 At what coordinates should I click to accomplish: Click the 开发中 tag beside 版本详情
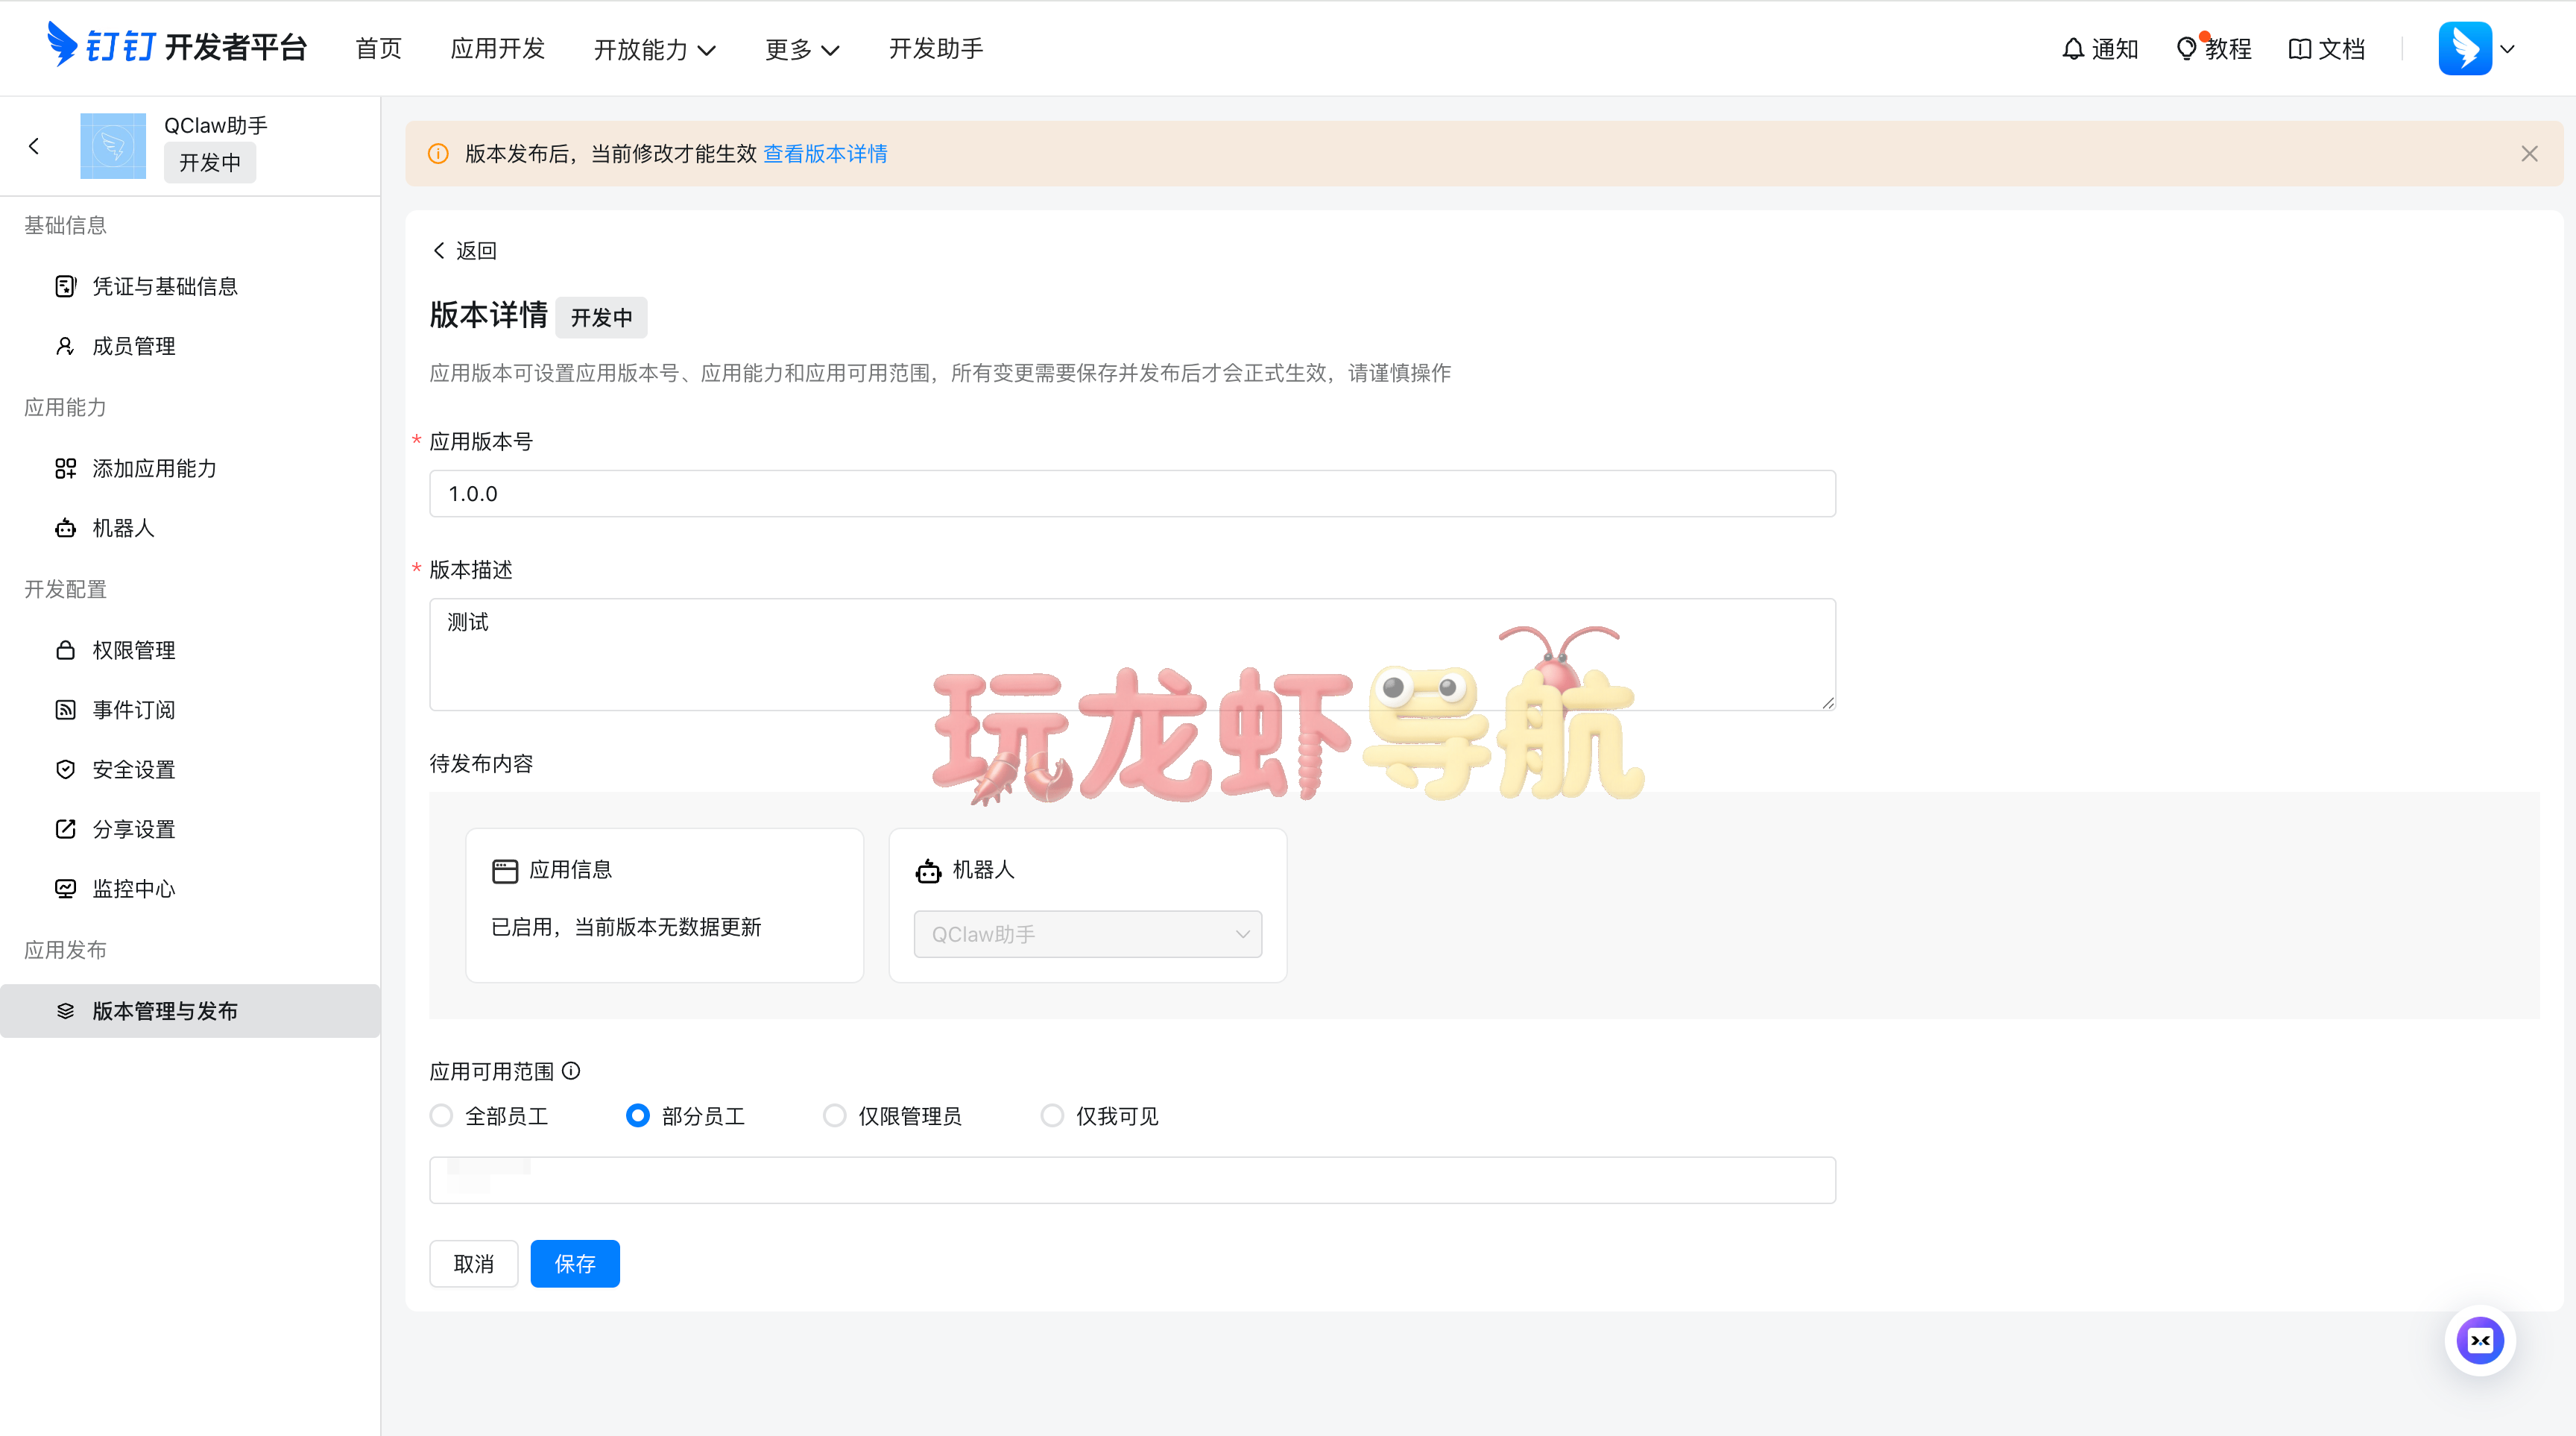[x=601, y=318]
